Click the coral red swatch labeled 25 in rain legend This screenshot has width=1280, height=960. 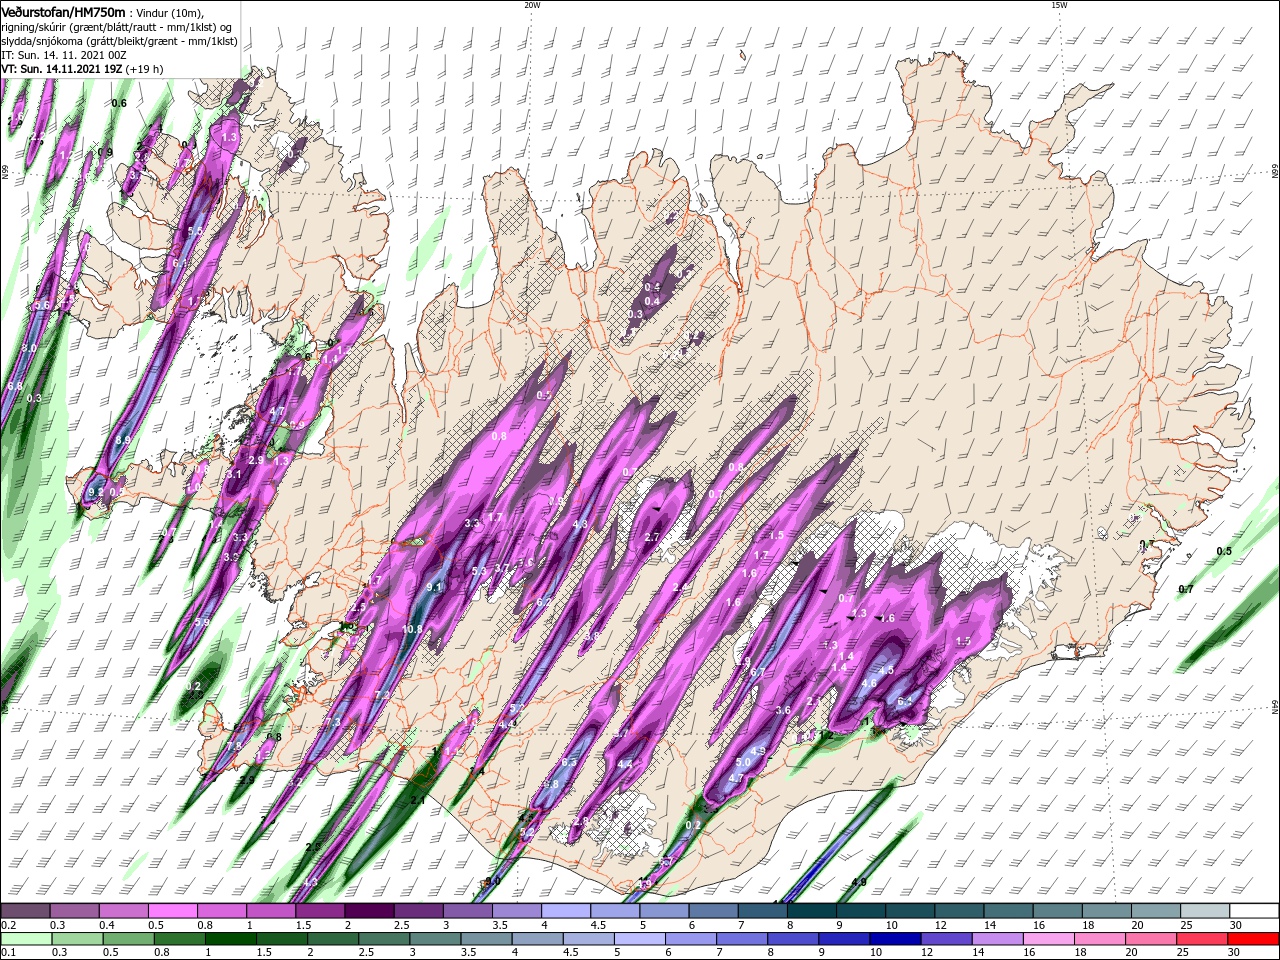1203,939
